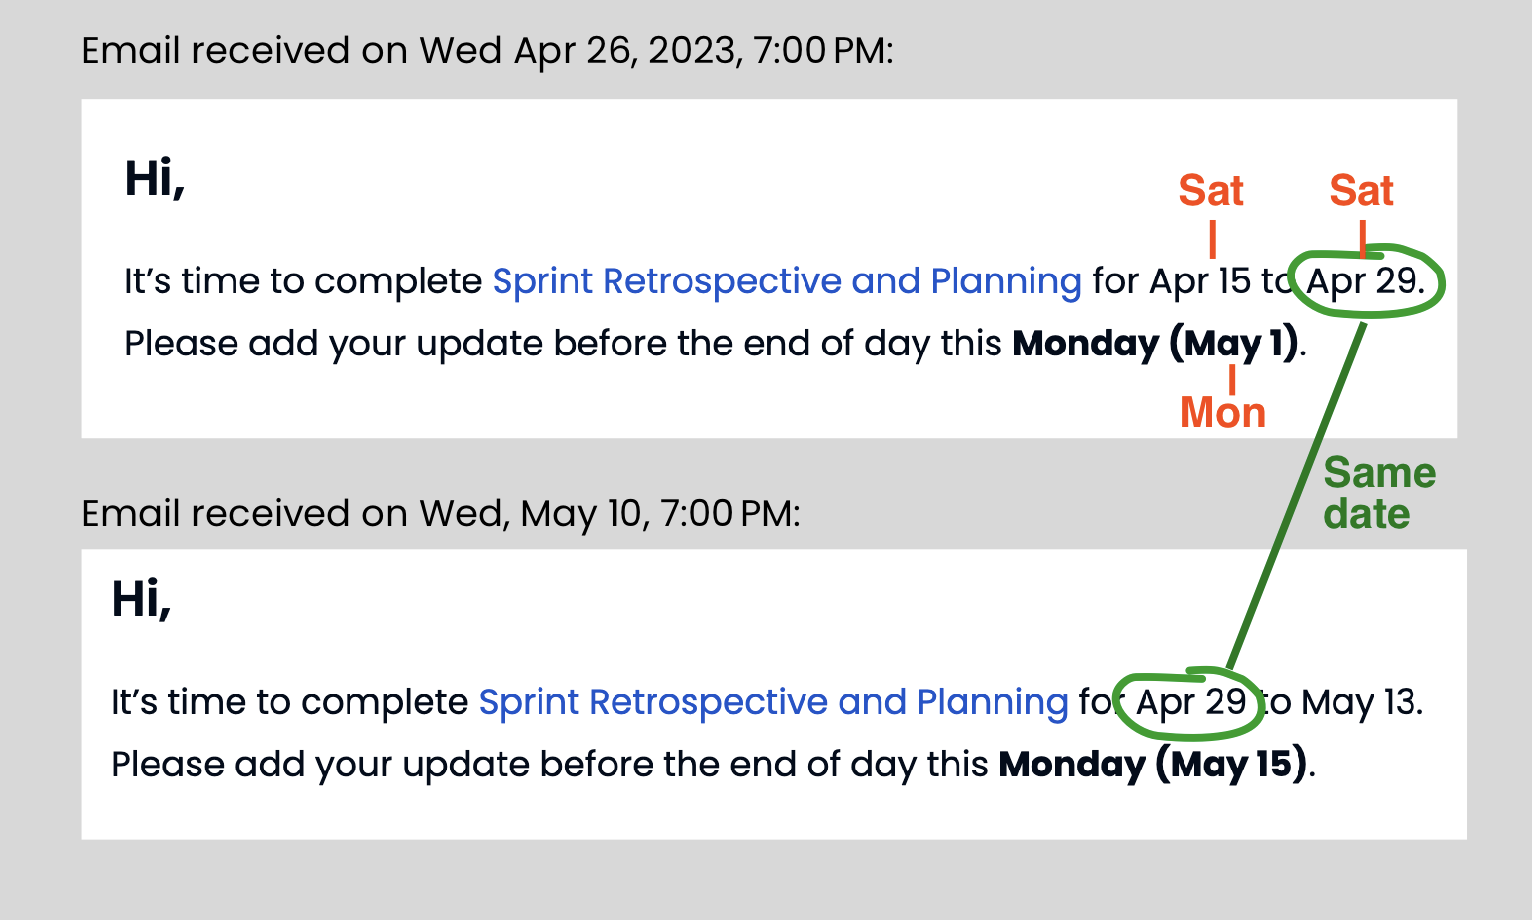Click the orange Mon annotation label

1223,412
